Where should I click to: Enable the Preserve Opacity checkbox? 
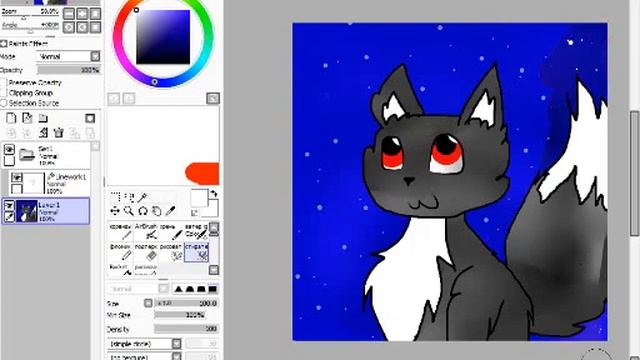[4, 82]
